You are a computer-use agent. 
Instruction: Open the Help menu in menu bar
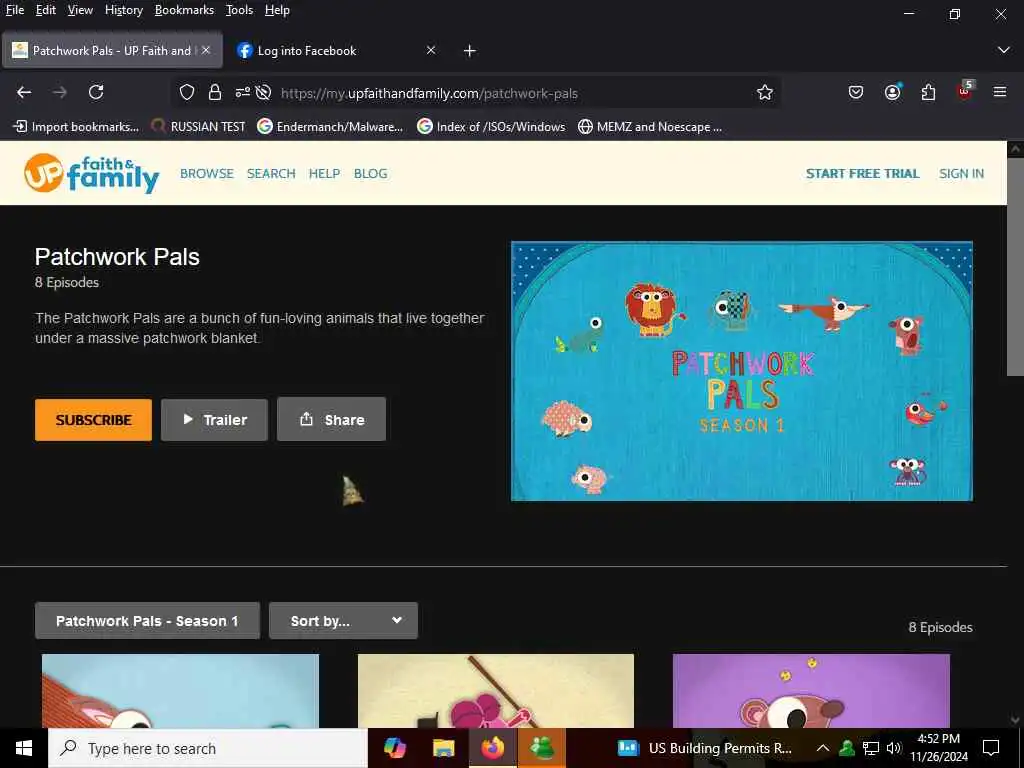[x=277, y=10]
